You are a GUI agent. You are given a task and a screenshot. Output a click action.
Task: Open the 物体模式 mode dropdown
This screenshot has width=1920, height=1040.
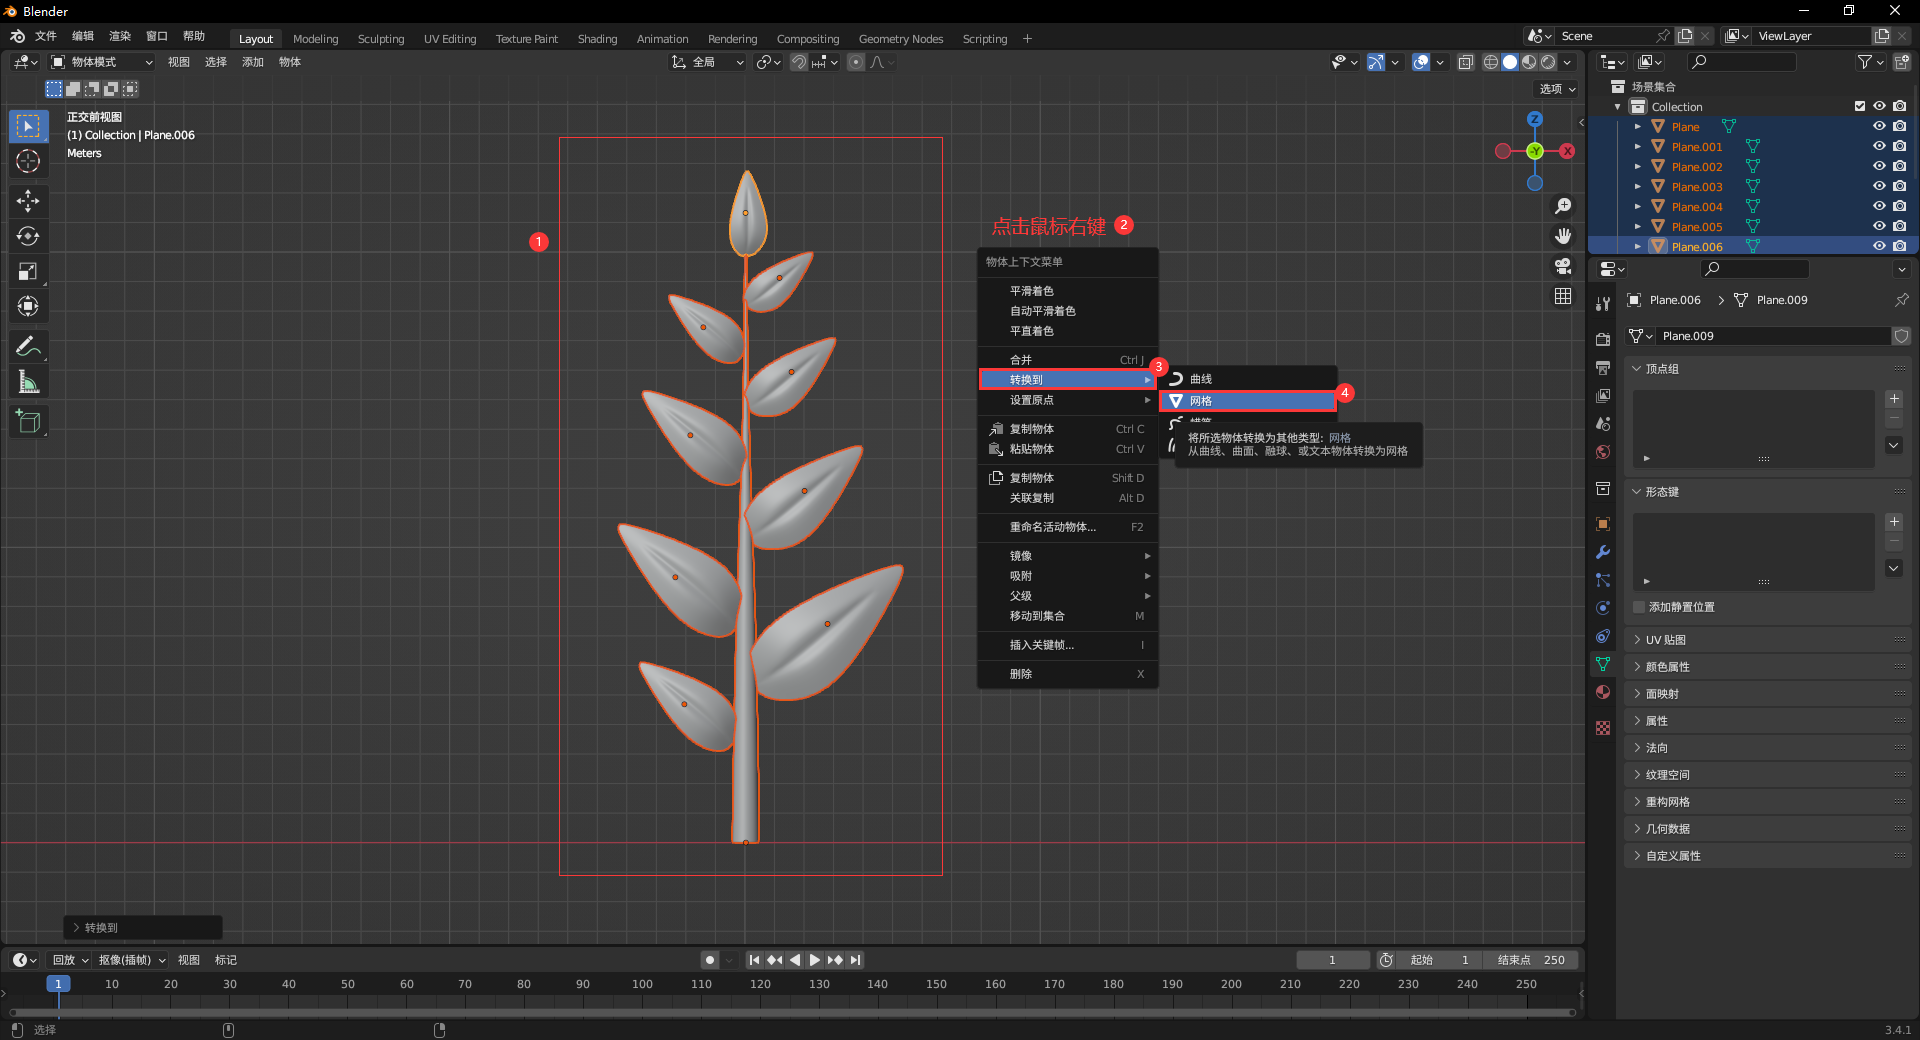coord(102,62)
